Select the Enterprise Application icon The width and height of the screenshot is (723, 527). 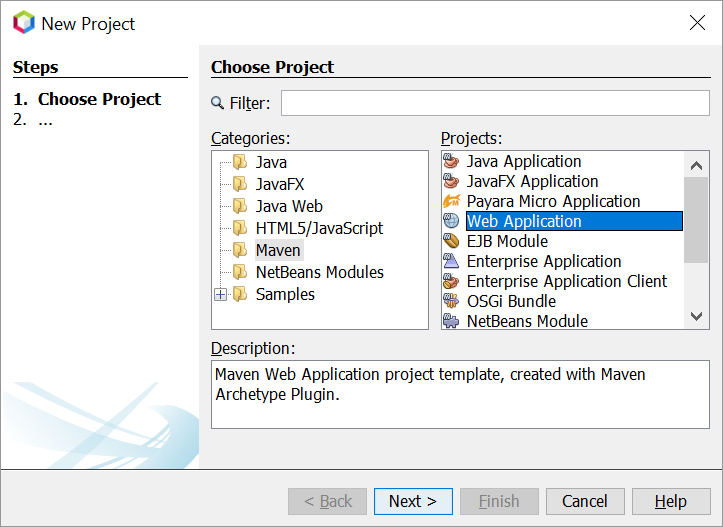(452, 262)
